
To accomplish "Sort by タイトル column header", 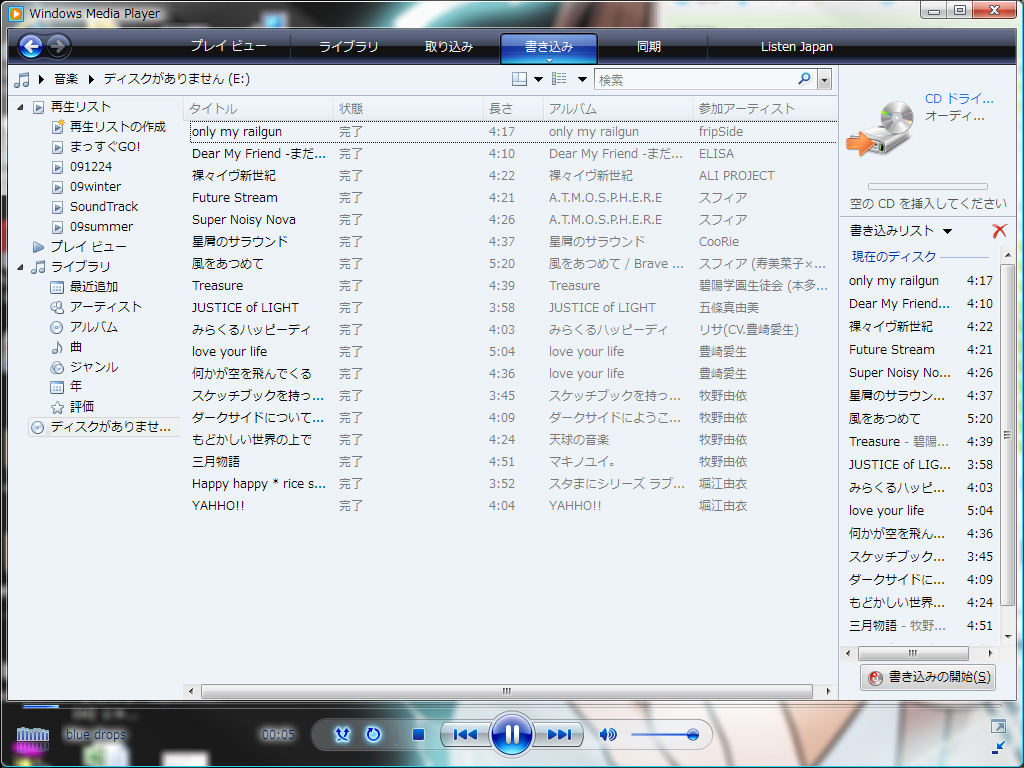I will [x=259, y=108].
